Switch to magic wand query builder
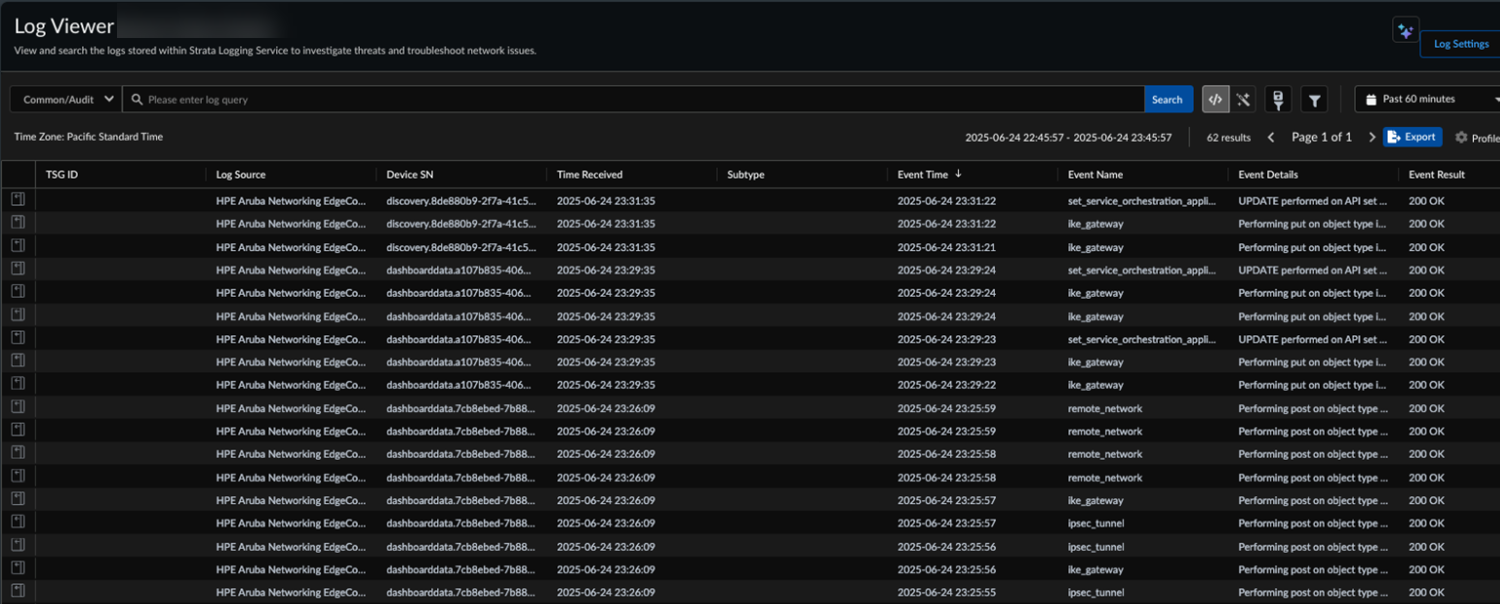 1243,99
